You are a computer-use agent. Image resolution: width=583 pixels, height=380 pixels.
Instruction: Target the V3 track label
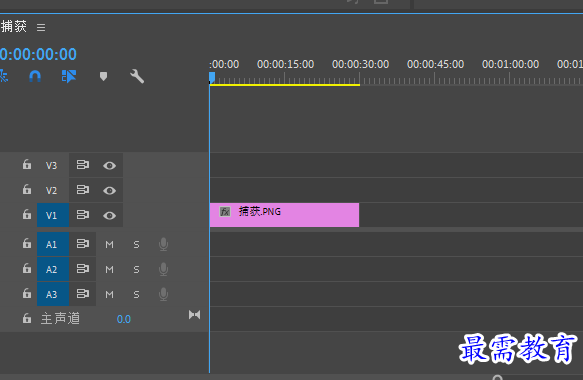click(51, 165)
